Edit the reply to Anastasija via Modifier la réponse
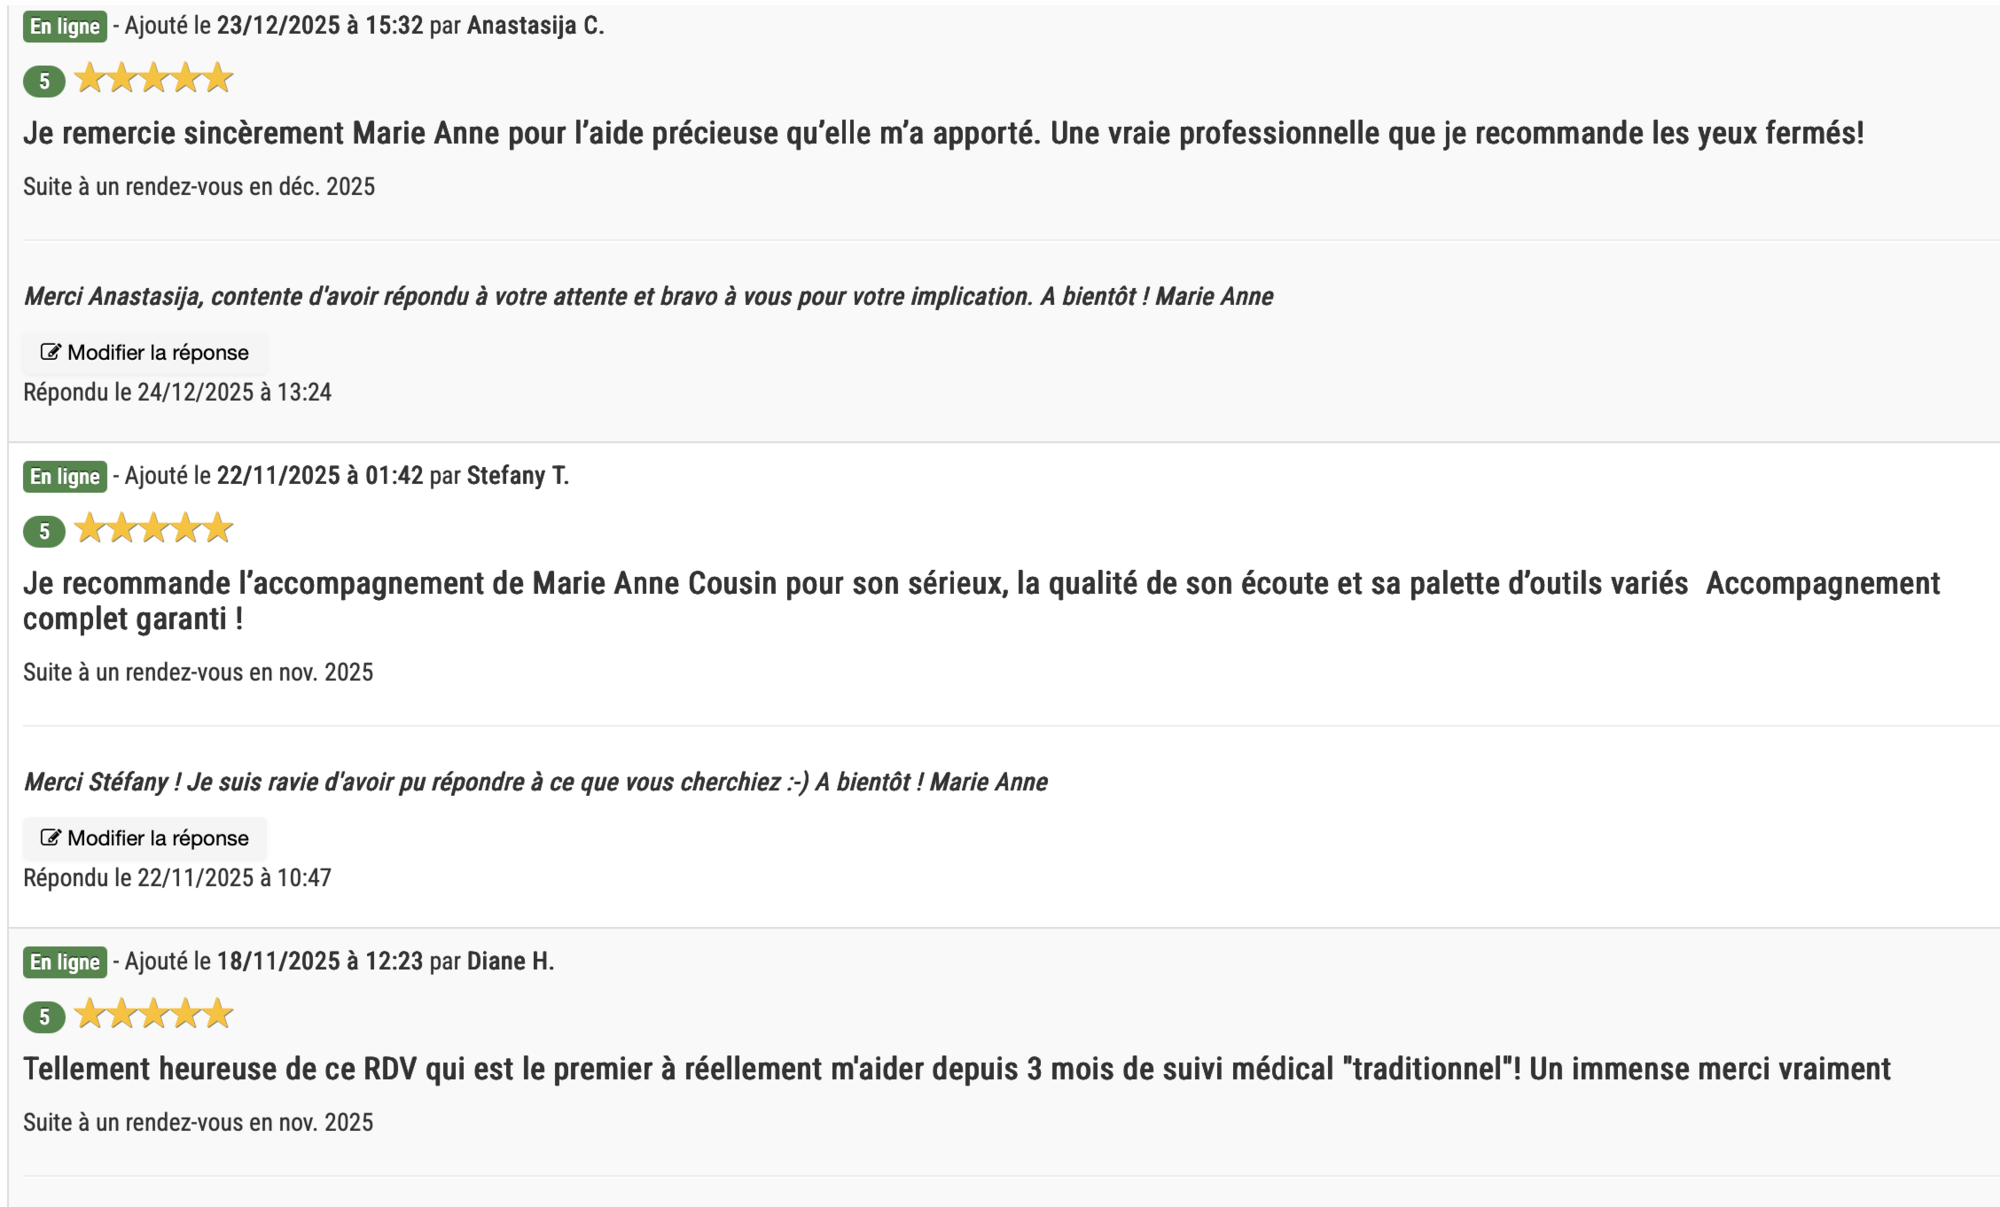This screenshot has width=2000, height=1207. click(145, 352)
